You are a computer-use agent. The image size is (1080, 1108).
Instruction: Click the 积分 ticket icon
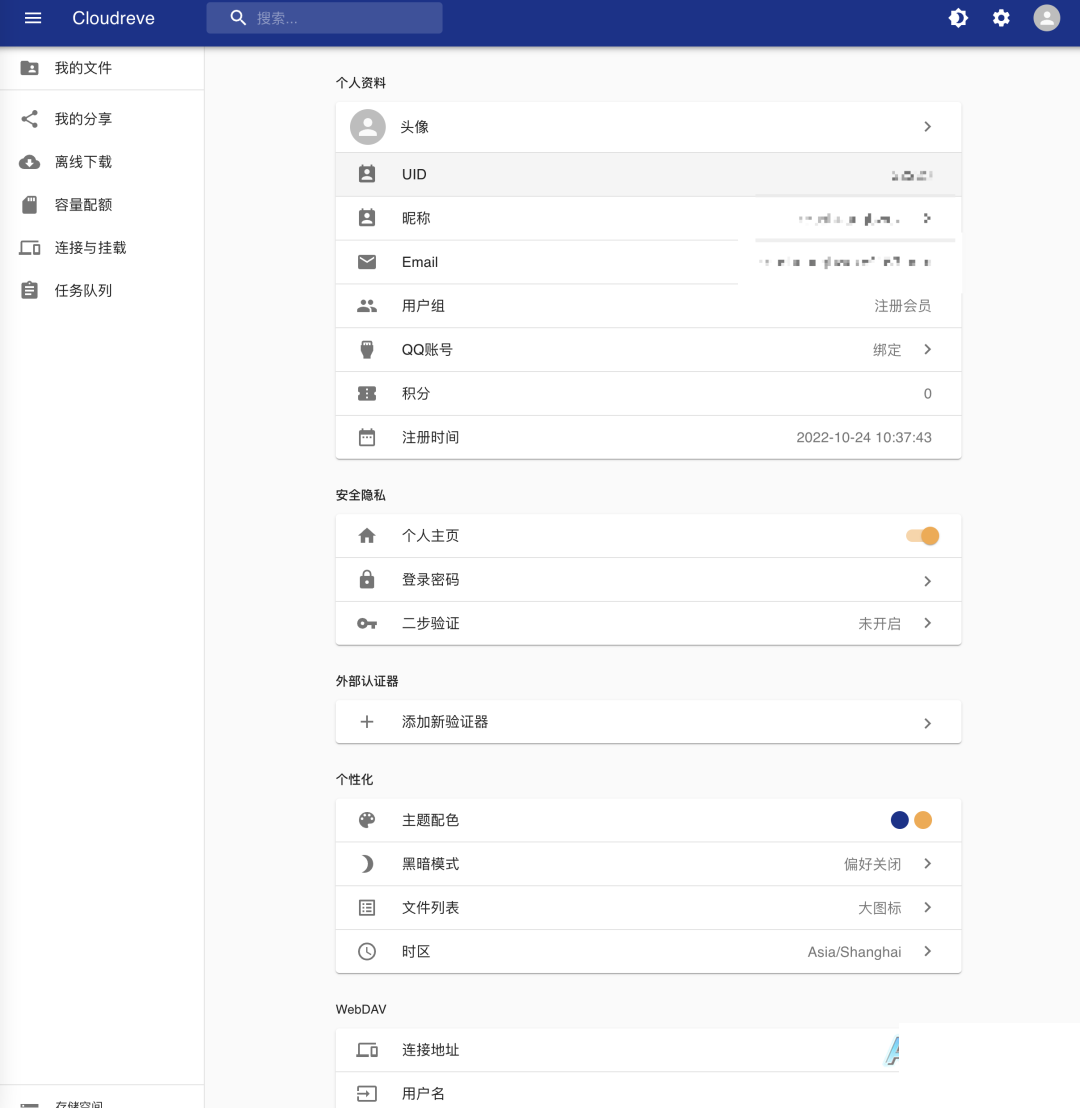click(367, 394)
